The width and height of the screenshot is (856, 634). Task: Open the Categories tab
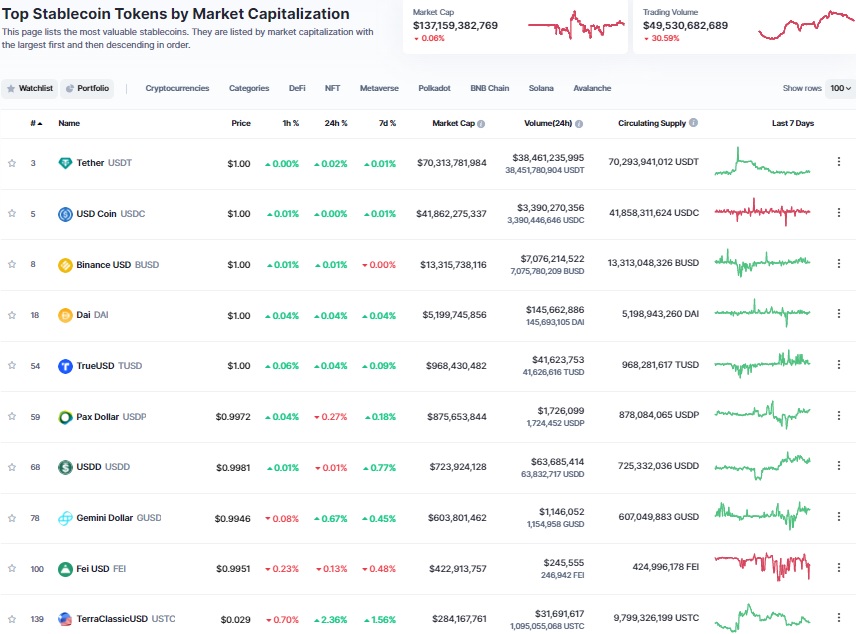(249, 88)
